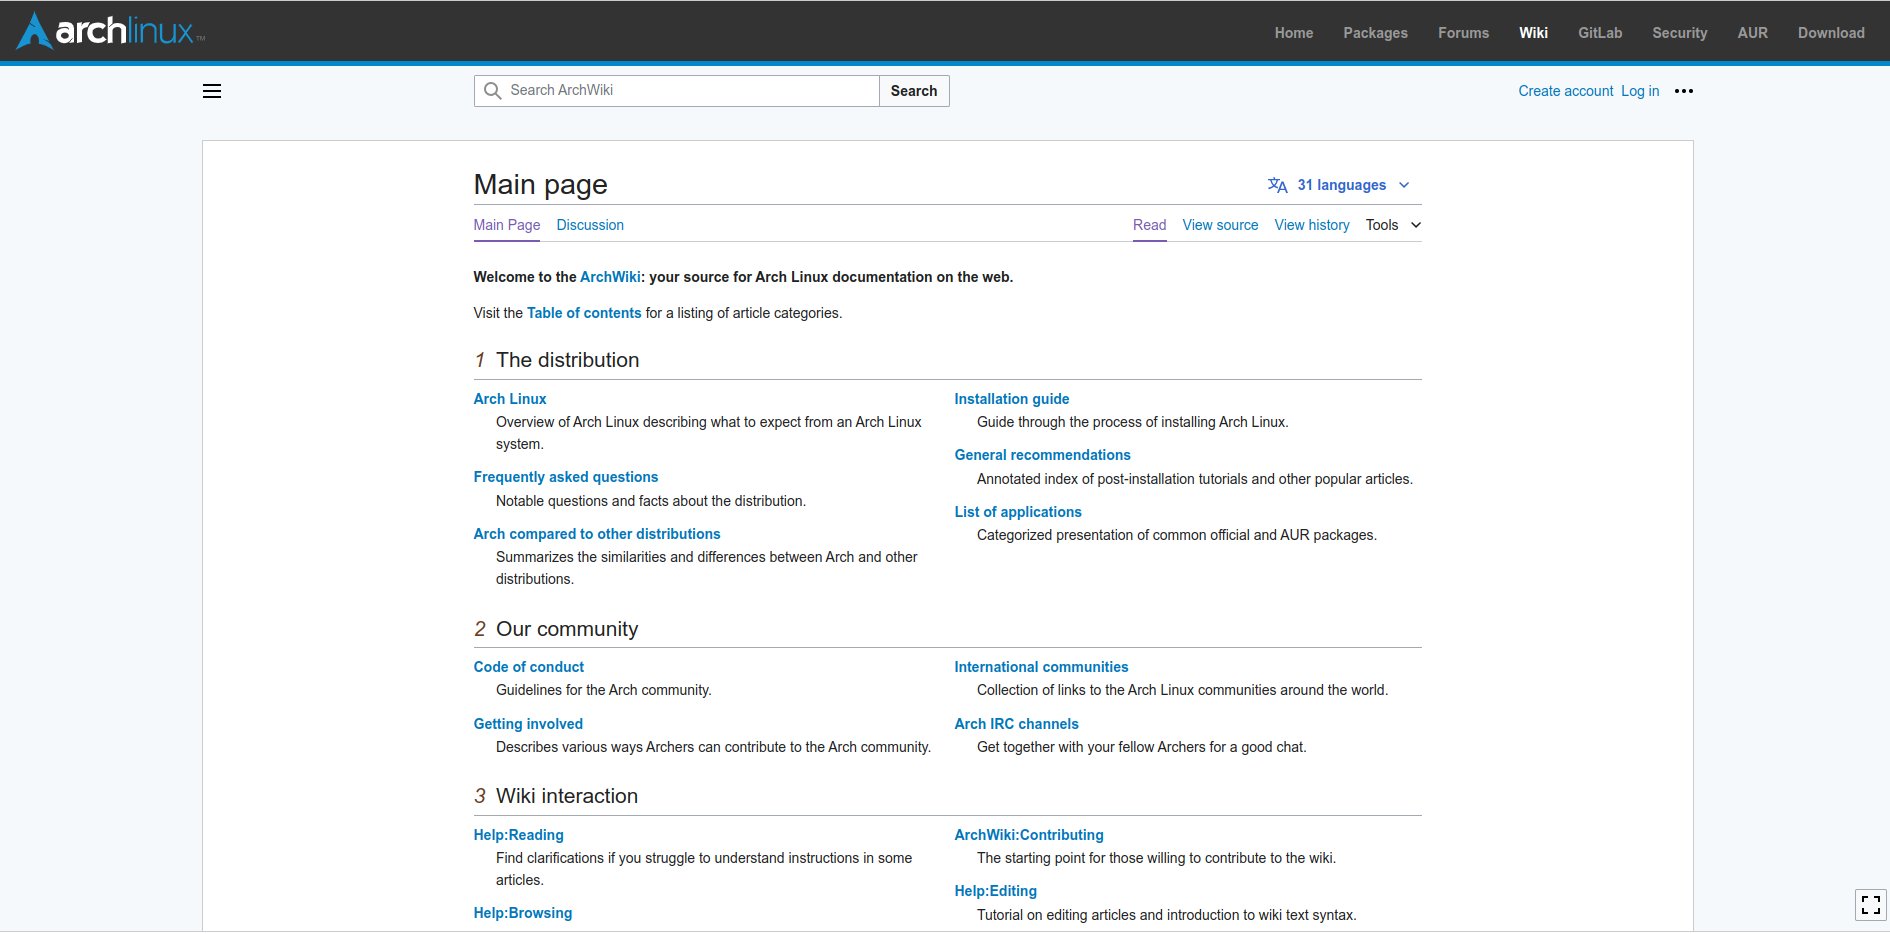Focus the Search ArchWiki input field

690,91
